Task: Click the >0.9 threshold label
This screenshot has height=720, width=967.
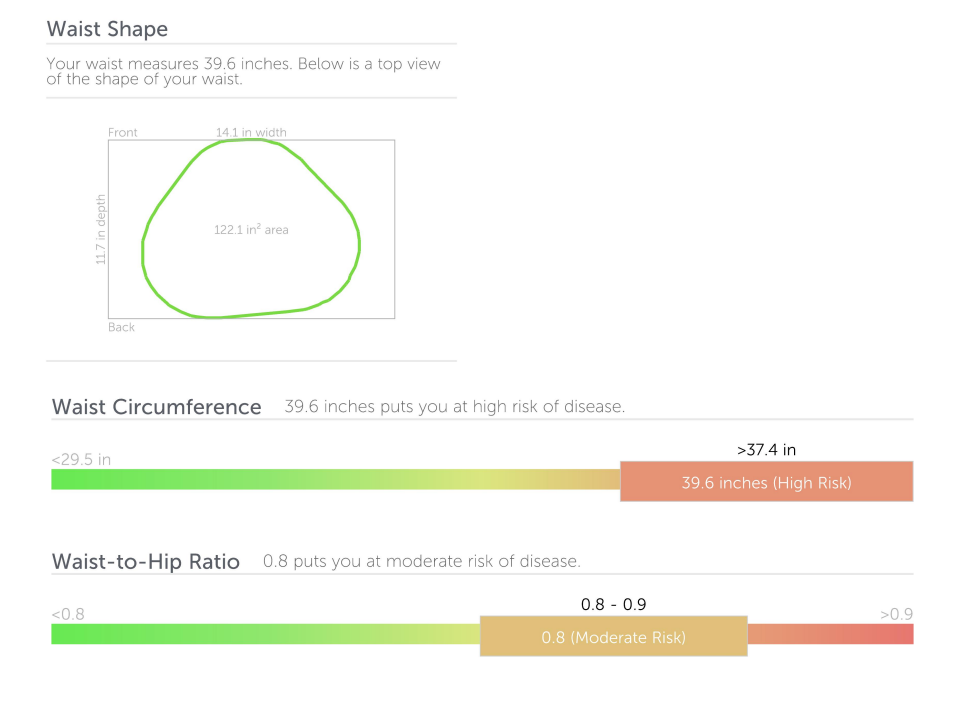Action: [x=897, y=614]
